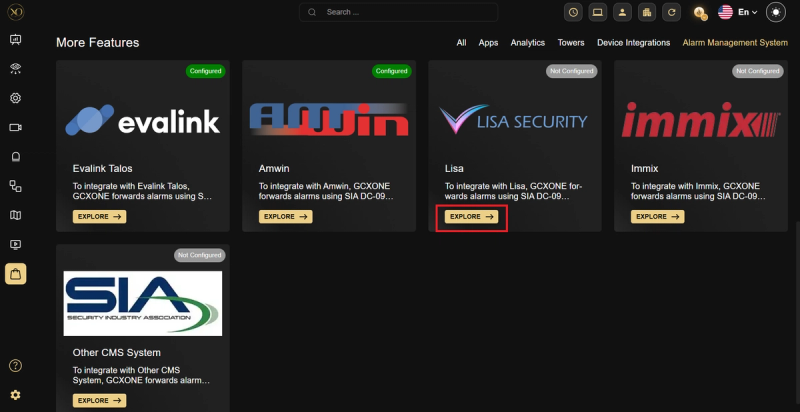Open the configuration gear near sidebar top

(x=15, y=98)
